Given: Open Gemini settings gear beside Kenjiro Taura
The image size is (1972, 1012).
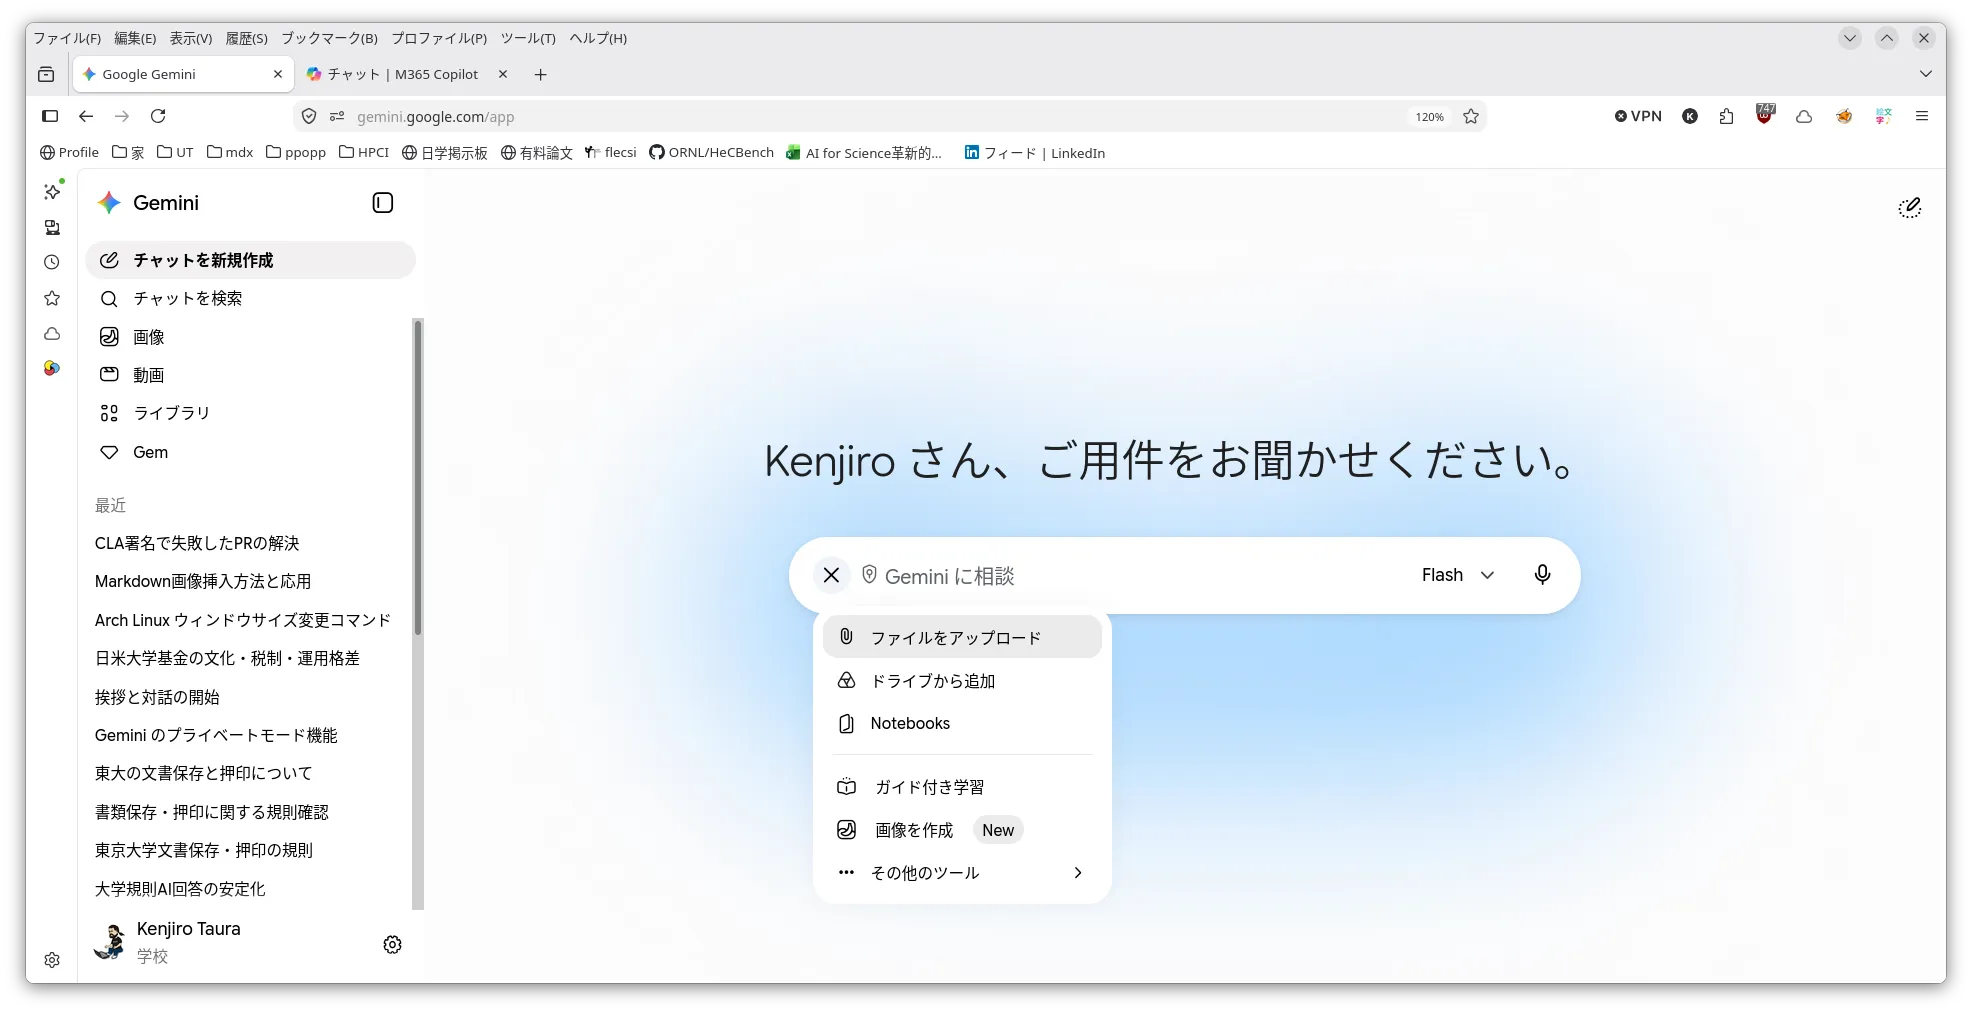Looking at the screenshot, I should point(392,945).
